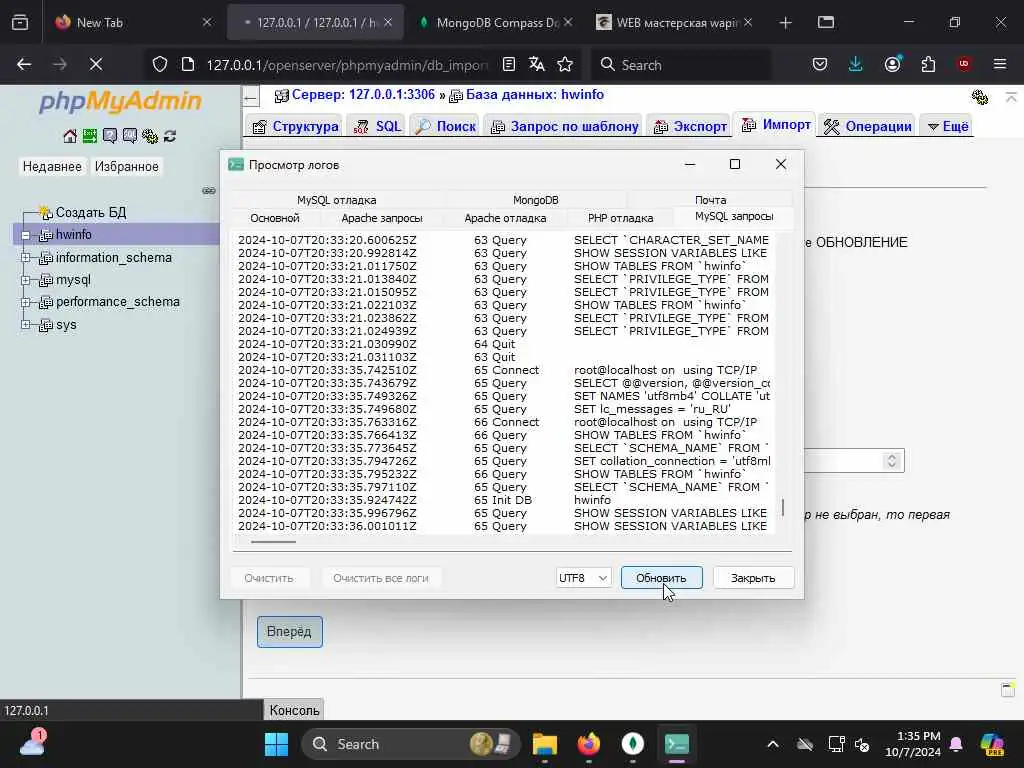
Task: Open Firefox application menu hamburger
Action: (1000, 64)
